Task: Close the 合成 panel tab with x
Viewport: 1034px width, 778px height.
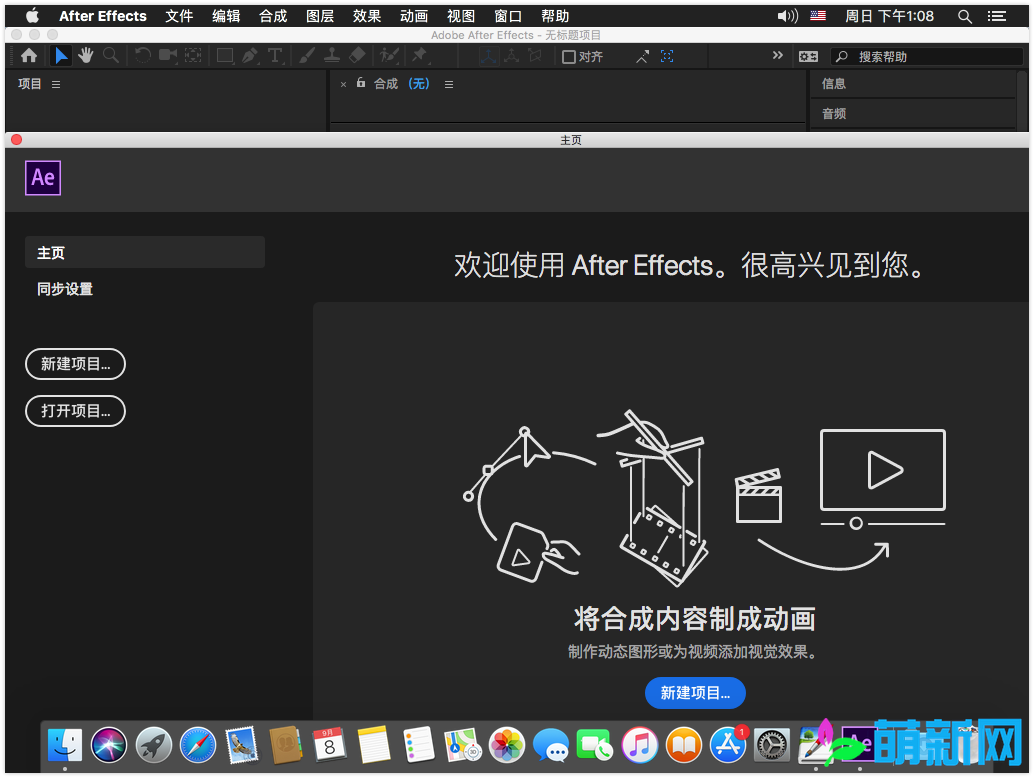Action: tap(343, 84)
